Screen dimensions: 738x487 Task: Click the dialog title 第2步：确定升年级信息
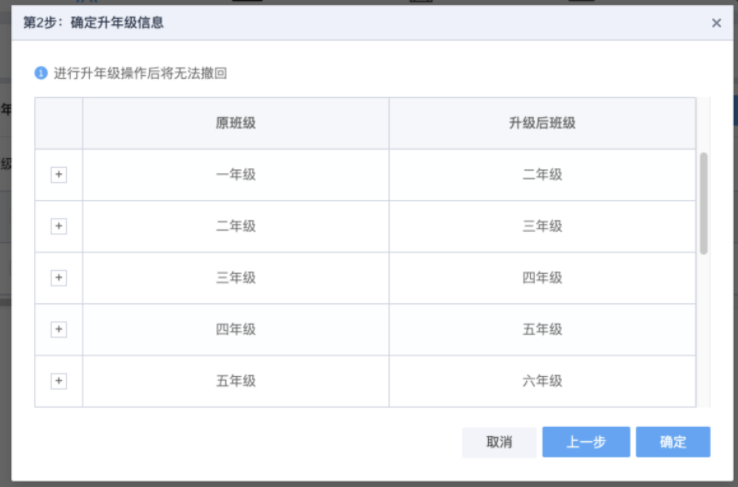coord(93,23)
